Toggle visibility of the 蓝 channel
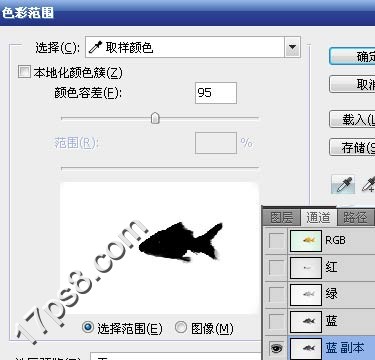This screenshot has width=375, height=360. coord(276,321)
